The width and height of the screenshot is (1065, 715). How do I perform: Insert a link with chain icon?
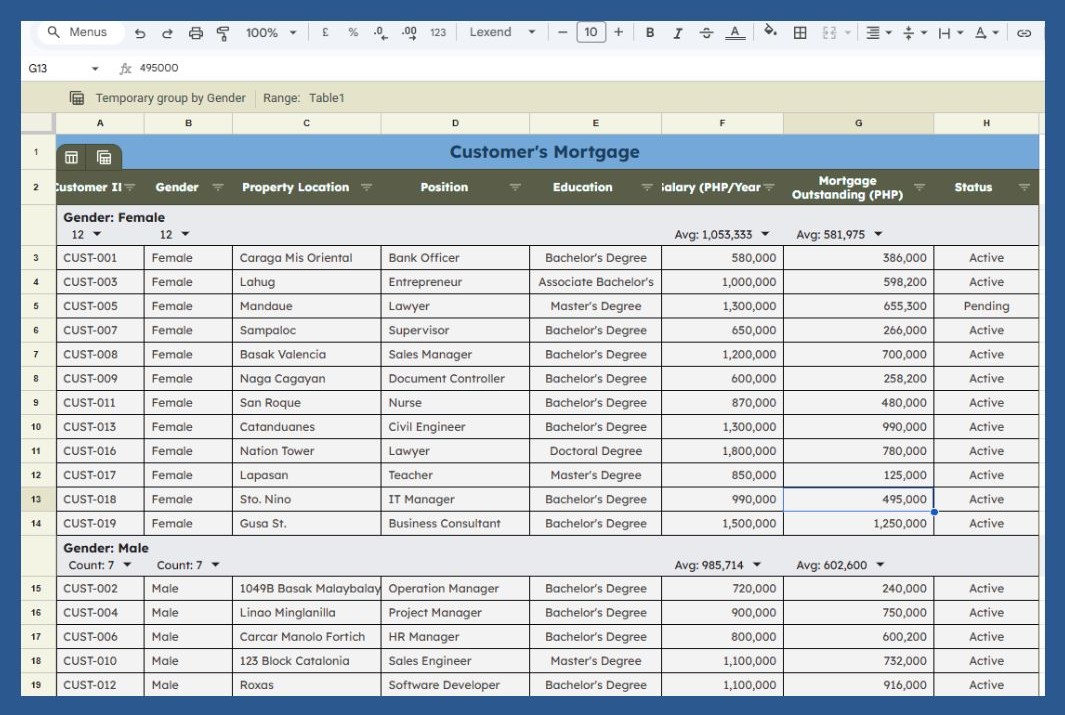pyautogui.click(x=1024, y=33)
